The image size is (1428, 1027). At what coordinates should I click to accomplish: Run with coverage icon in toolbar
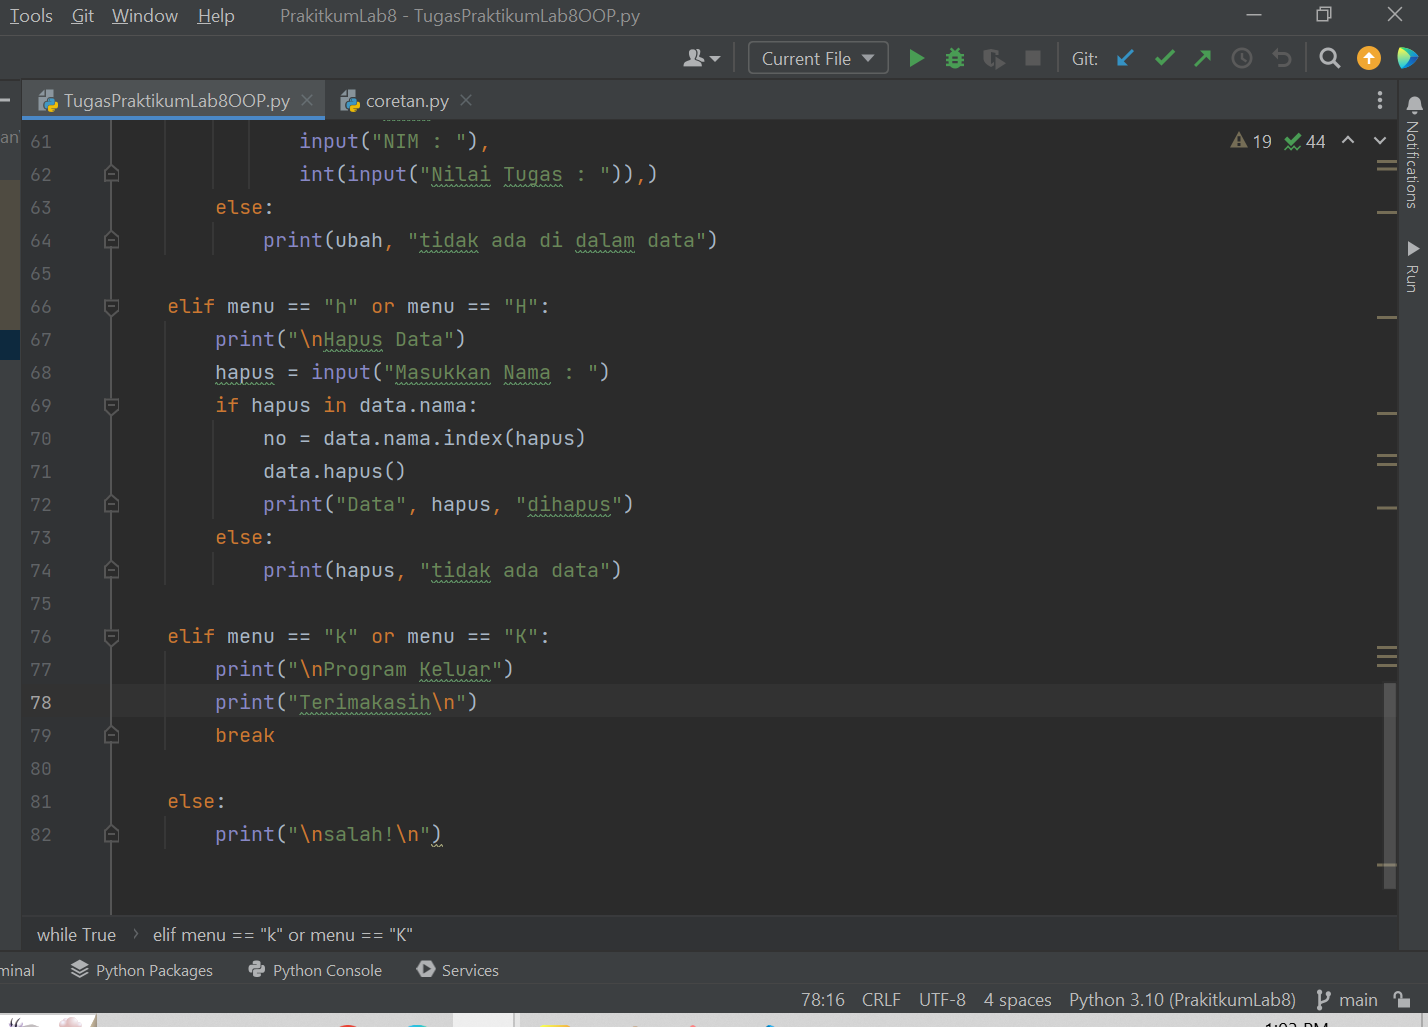click(994, 59)
